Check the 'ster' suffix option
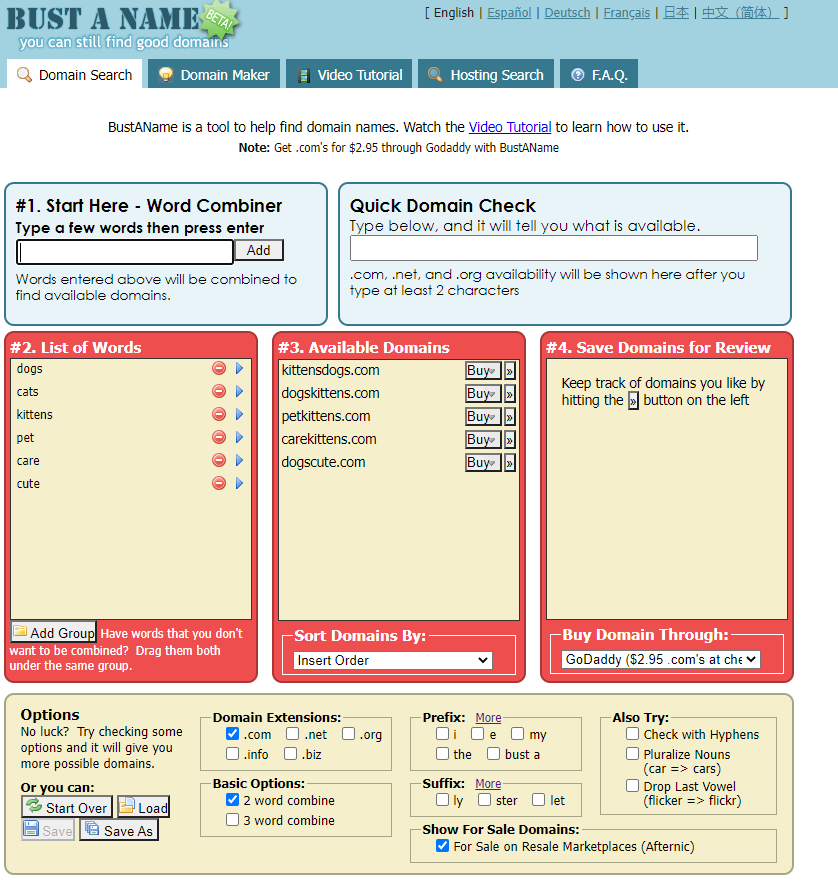The image size is (838, 886). pos(484,800)
